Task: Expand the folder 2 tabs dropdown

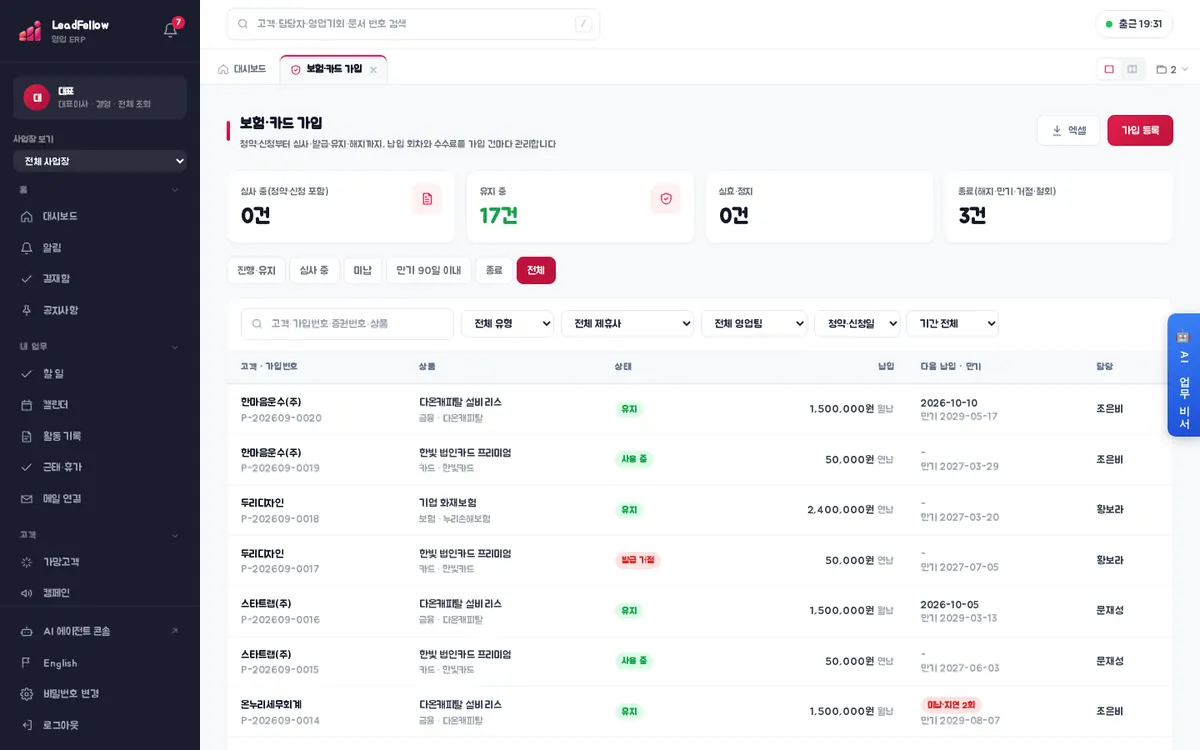Action: [1172, 70]
